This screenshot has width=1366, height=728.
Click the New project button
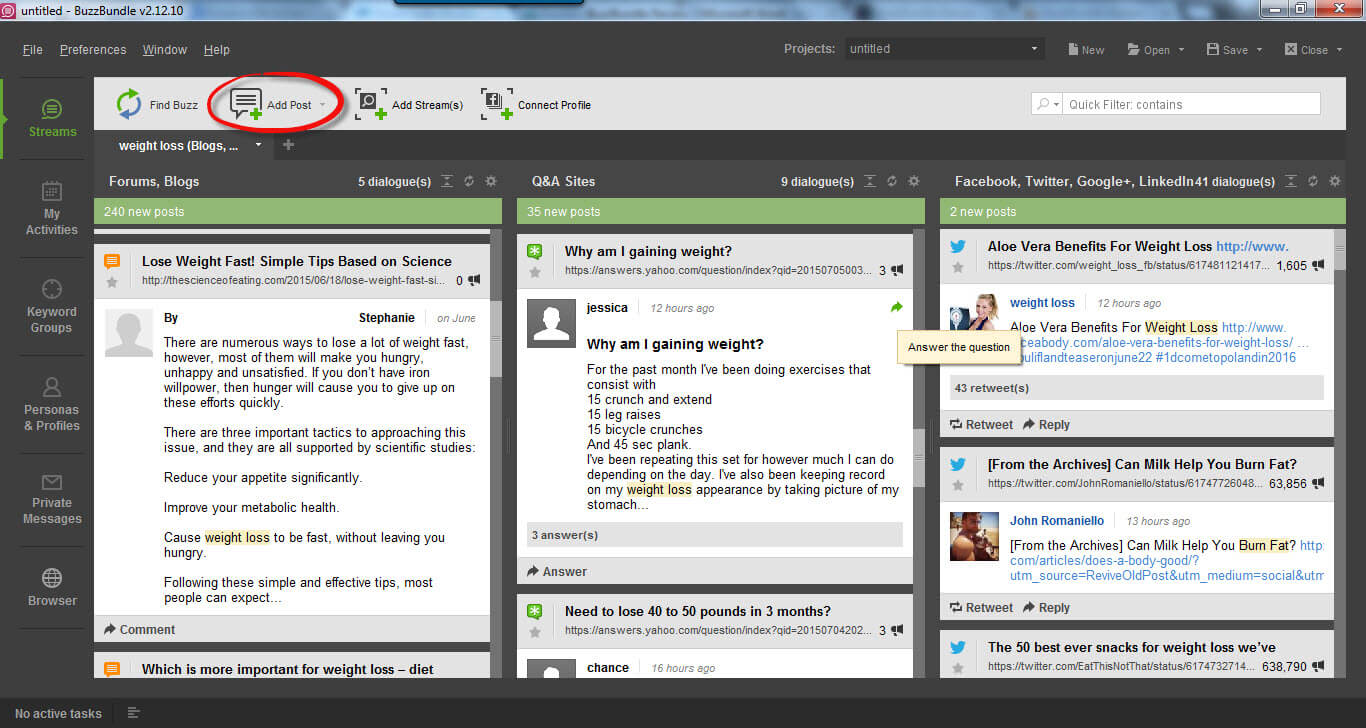[x=1085, y=50]
